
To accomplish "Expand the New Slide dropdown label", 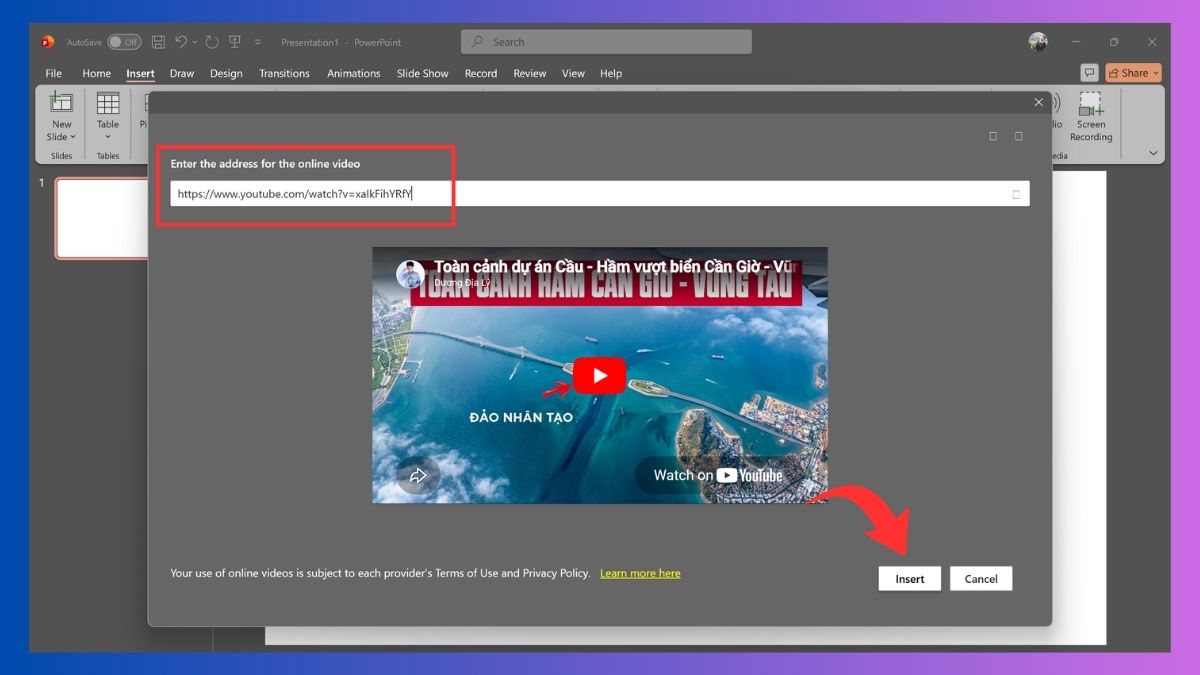I will 61,131.
